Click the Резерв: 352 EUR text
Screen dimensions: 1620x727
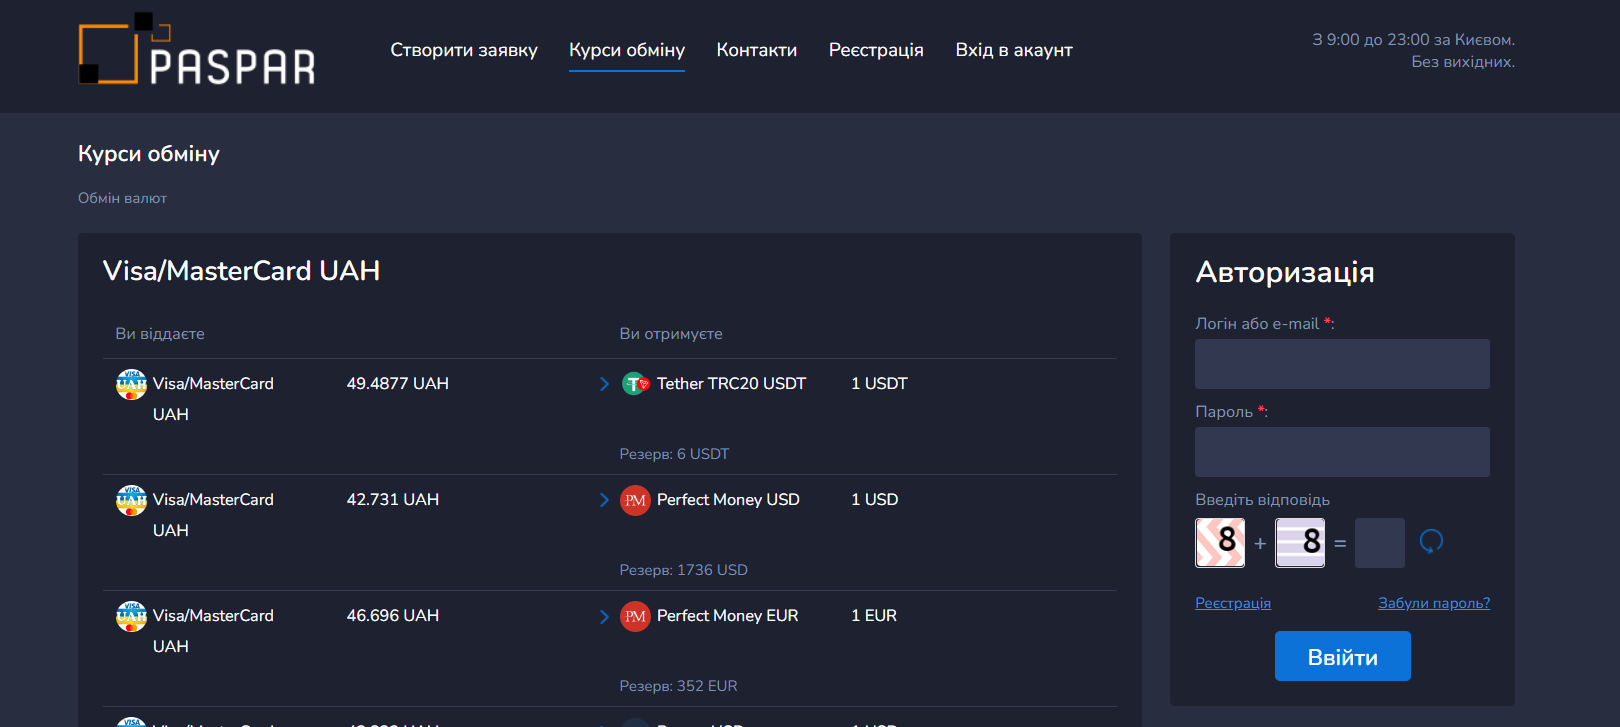point(678,686)
